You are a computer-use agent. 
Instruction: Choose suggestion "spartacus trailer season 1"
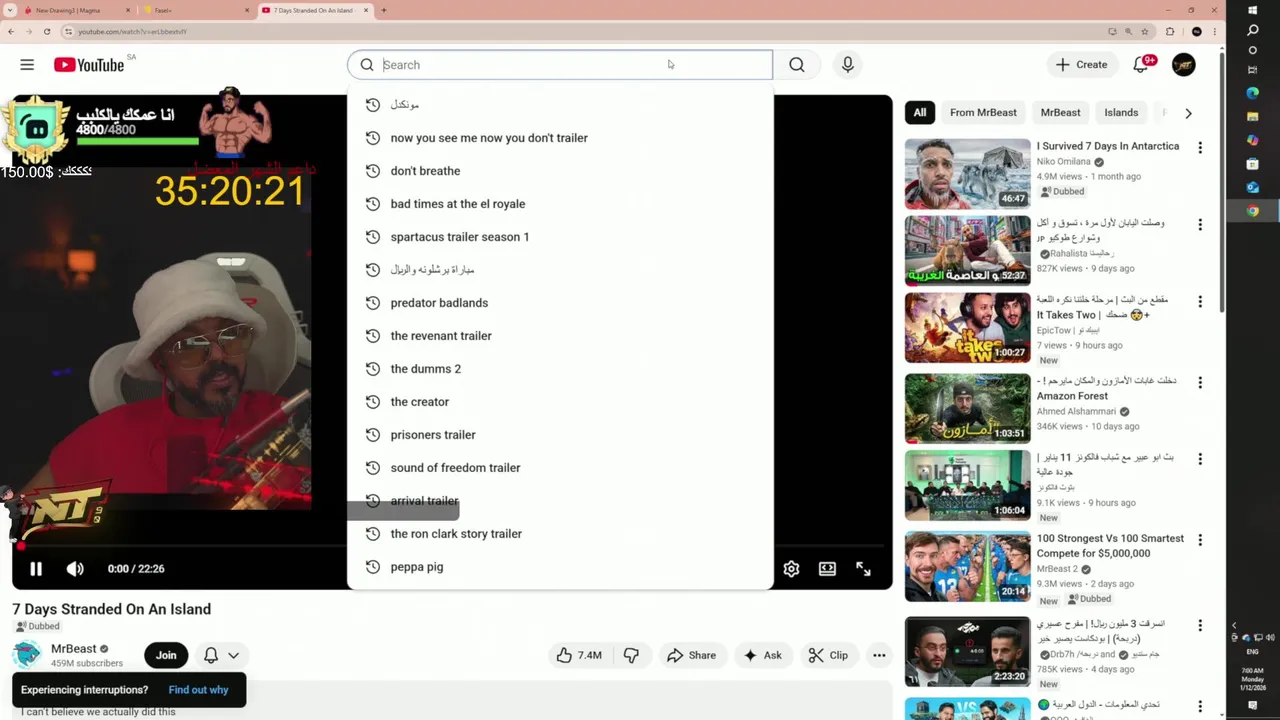click(x=560, y=237)
